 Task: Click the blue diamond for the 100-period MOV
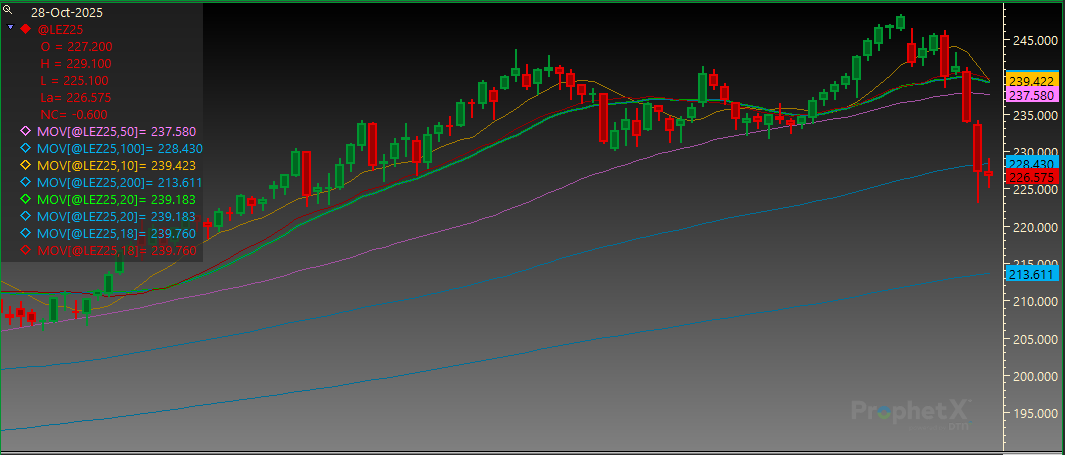[x=26, y=148]
